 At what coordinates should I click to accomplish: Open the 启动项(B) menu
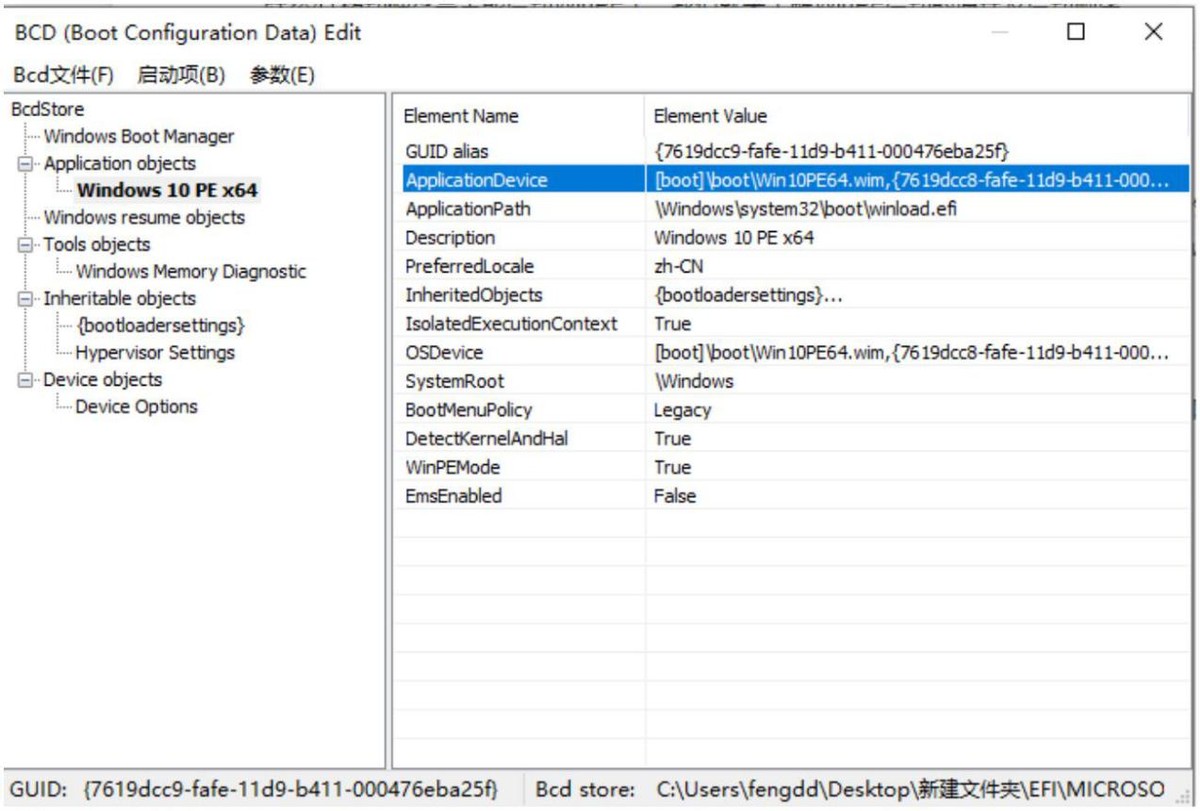181,75
